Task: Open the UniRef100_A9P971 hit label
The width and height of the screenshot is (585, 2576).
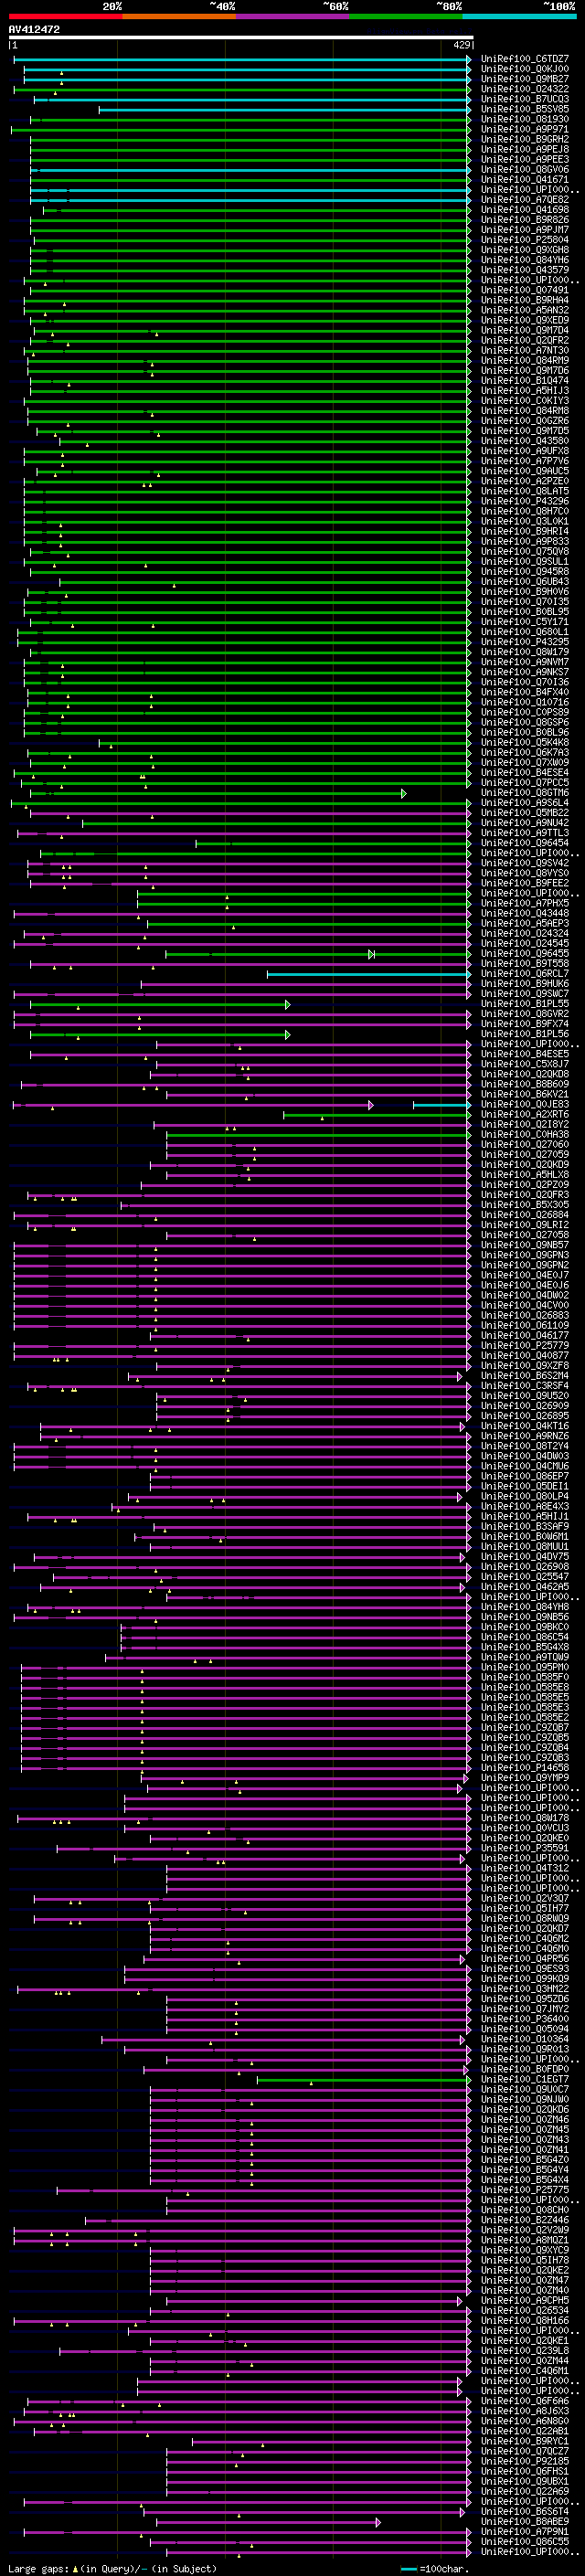Action: tap(525, 129)
